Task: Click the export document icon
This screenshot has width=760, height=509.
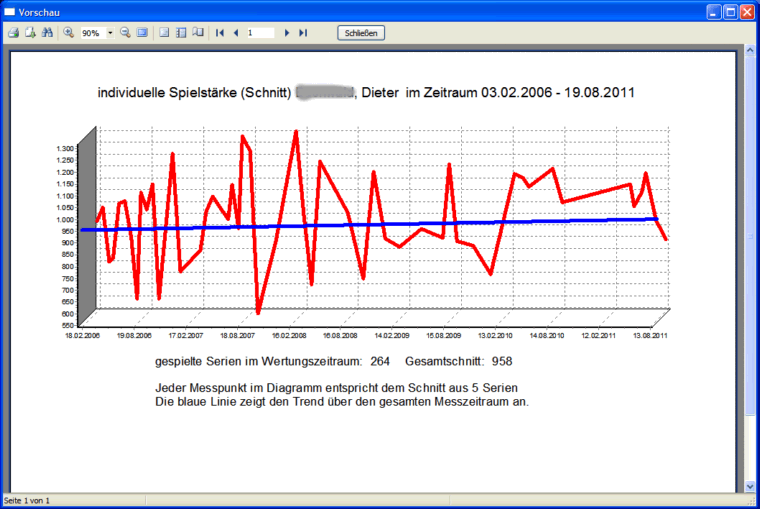Action: pyautogui.click(x=31, y=33)
